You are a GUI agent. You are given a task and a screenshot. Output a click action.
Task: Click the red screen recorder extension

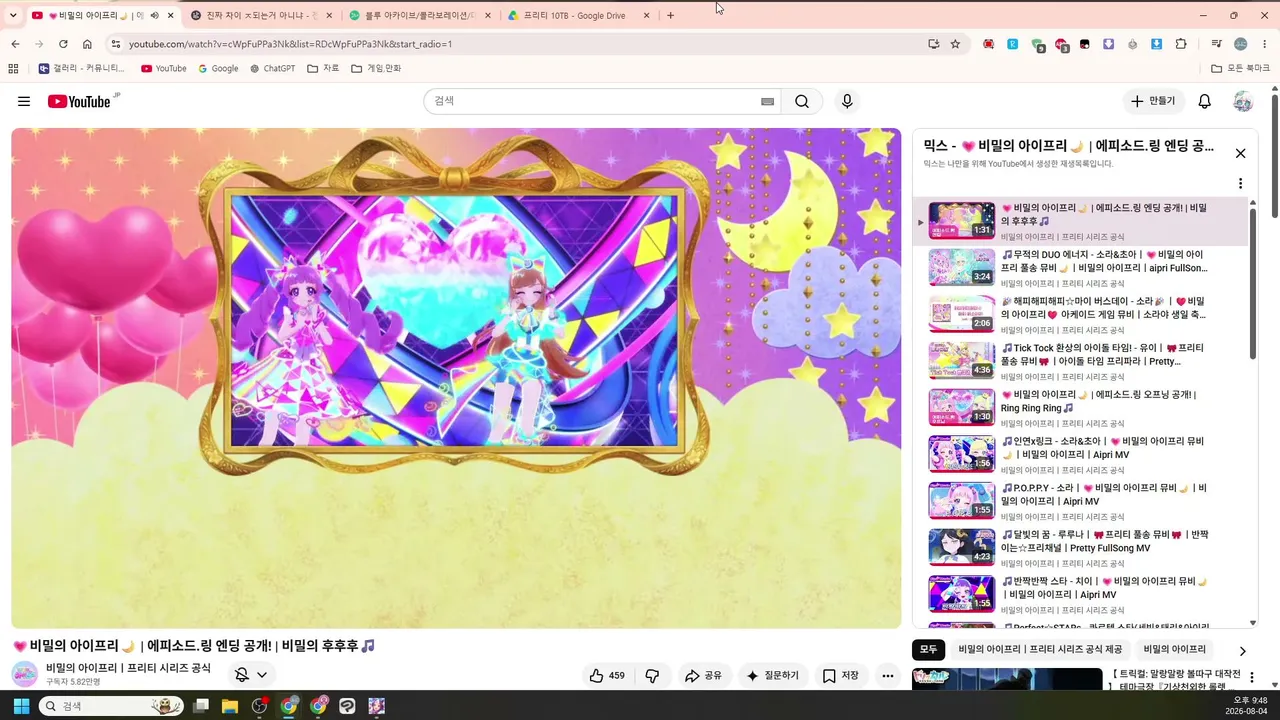click(x=989, y=44)
